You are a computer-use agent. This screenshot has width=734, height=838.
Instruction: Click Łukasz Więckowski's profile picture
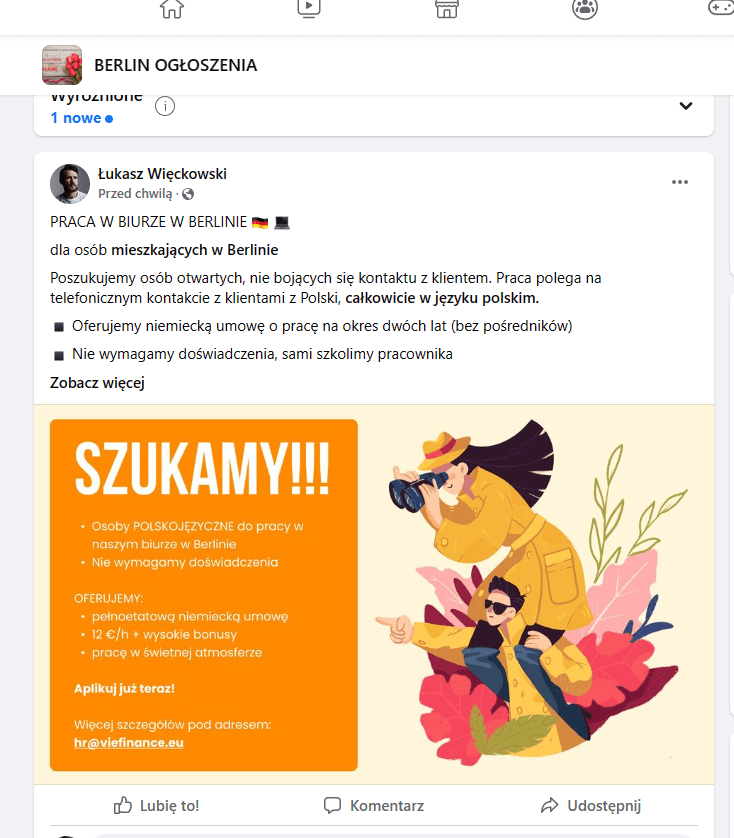70,184
